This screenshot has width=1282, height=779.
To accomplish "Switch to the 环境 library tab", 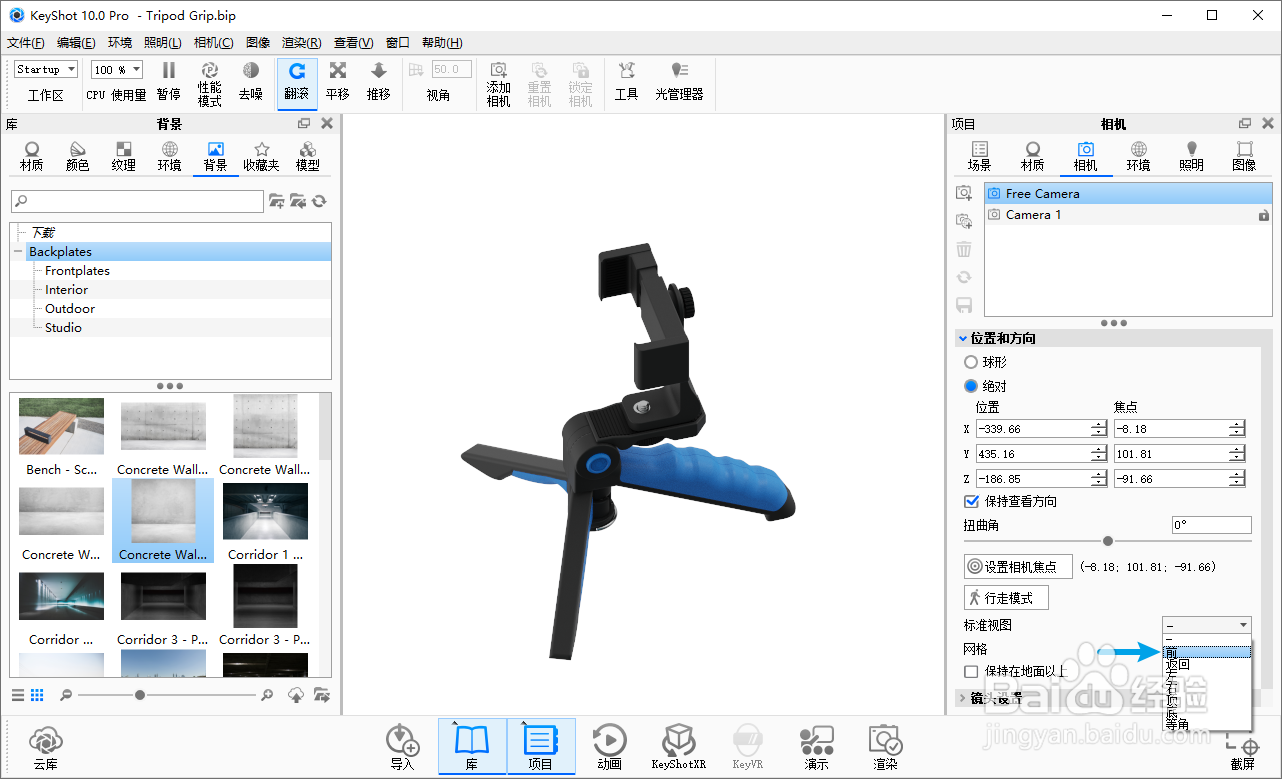I will (169, 157).
